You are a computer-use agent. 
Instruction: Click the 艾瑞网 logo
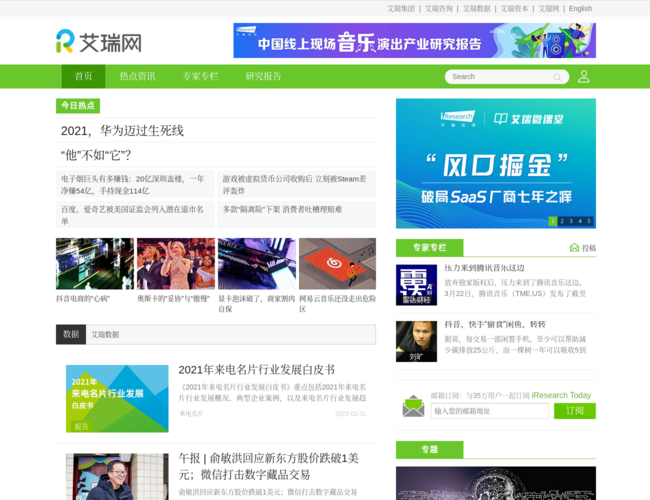click(x=99, y=41)
